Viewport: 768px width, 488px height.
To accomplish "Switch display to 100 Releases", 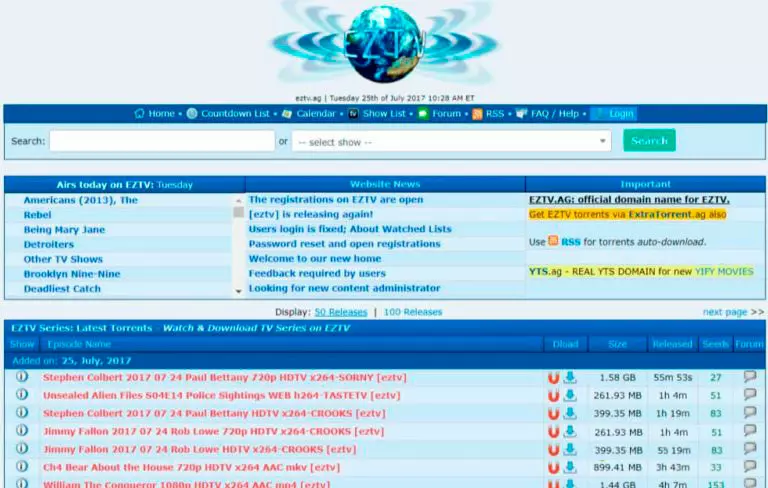I will (413, 312).
